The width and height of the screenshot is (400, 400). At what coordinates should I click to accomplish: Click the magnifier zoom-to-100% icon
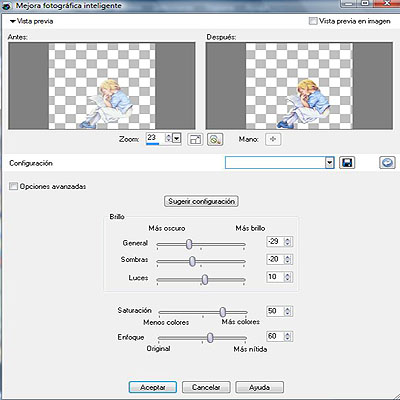(x=215, y=139)
